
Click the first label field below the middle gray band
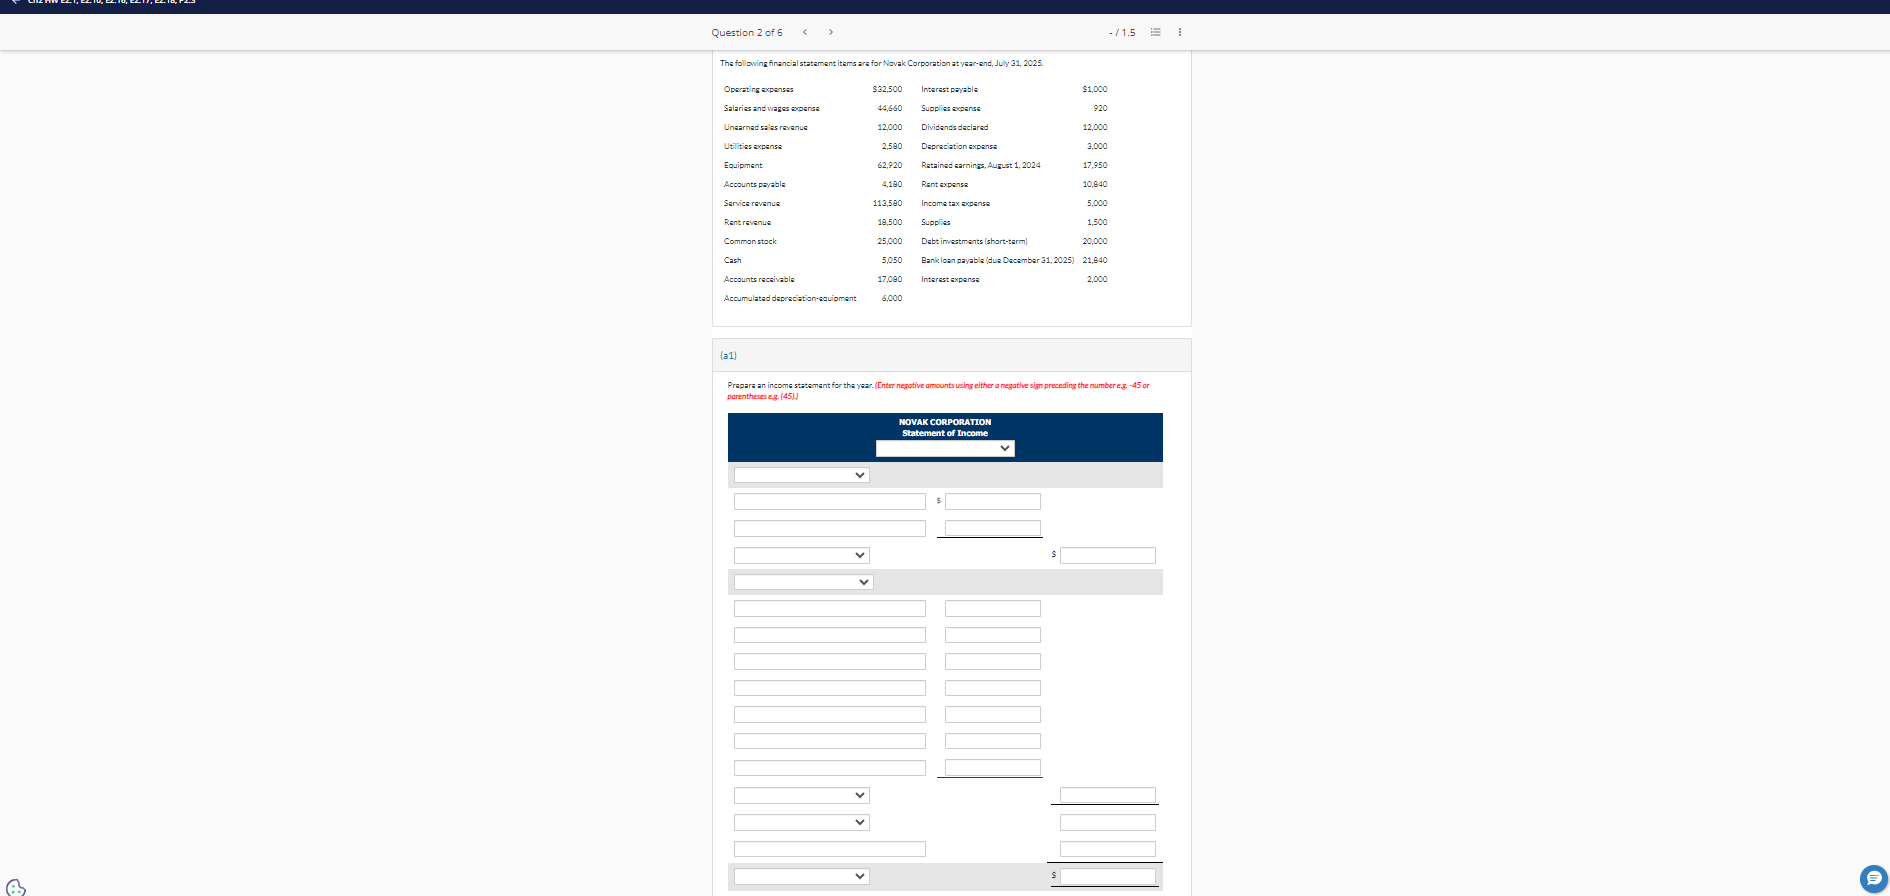pos(830,608)
